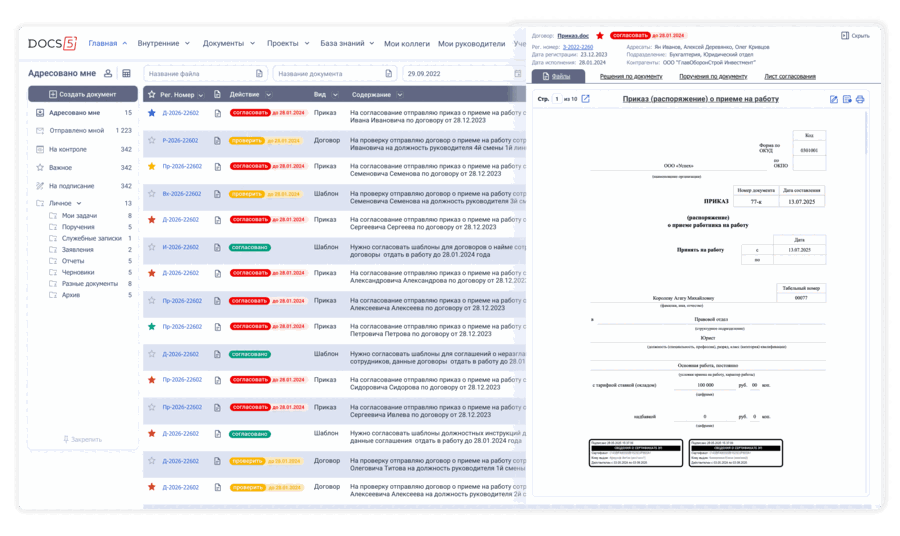Toggle star on row И-2026-22602
This screenshot has width=900, height=536.
click(152, 247)
